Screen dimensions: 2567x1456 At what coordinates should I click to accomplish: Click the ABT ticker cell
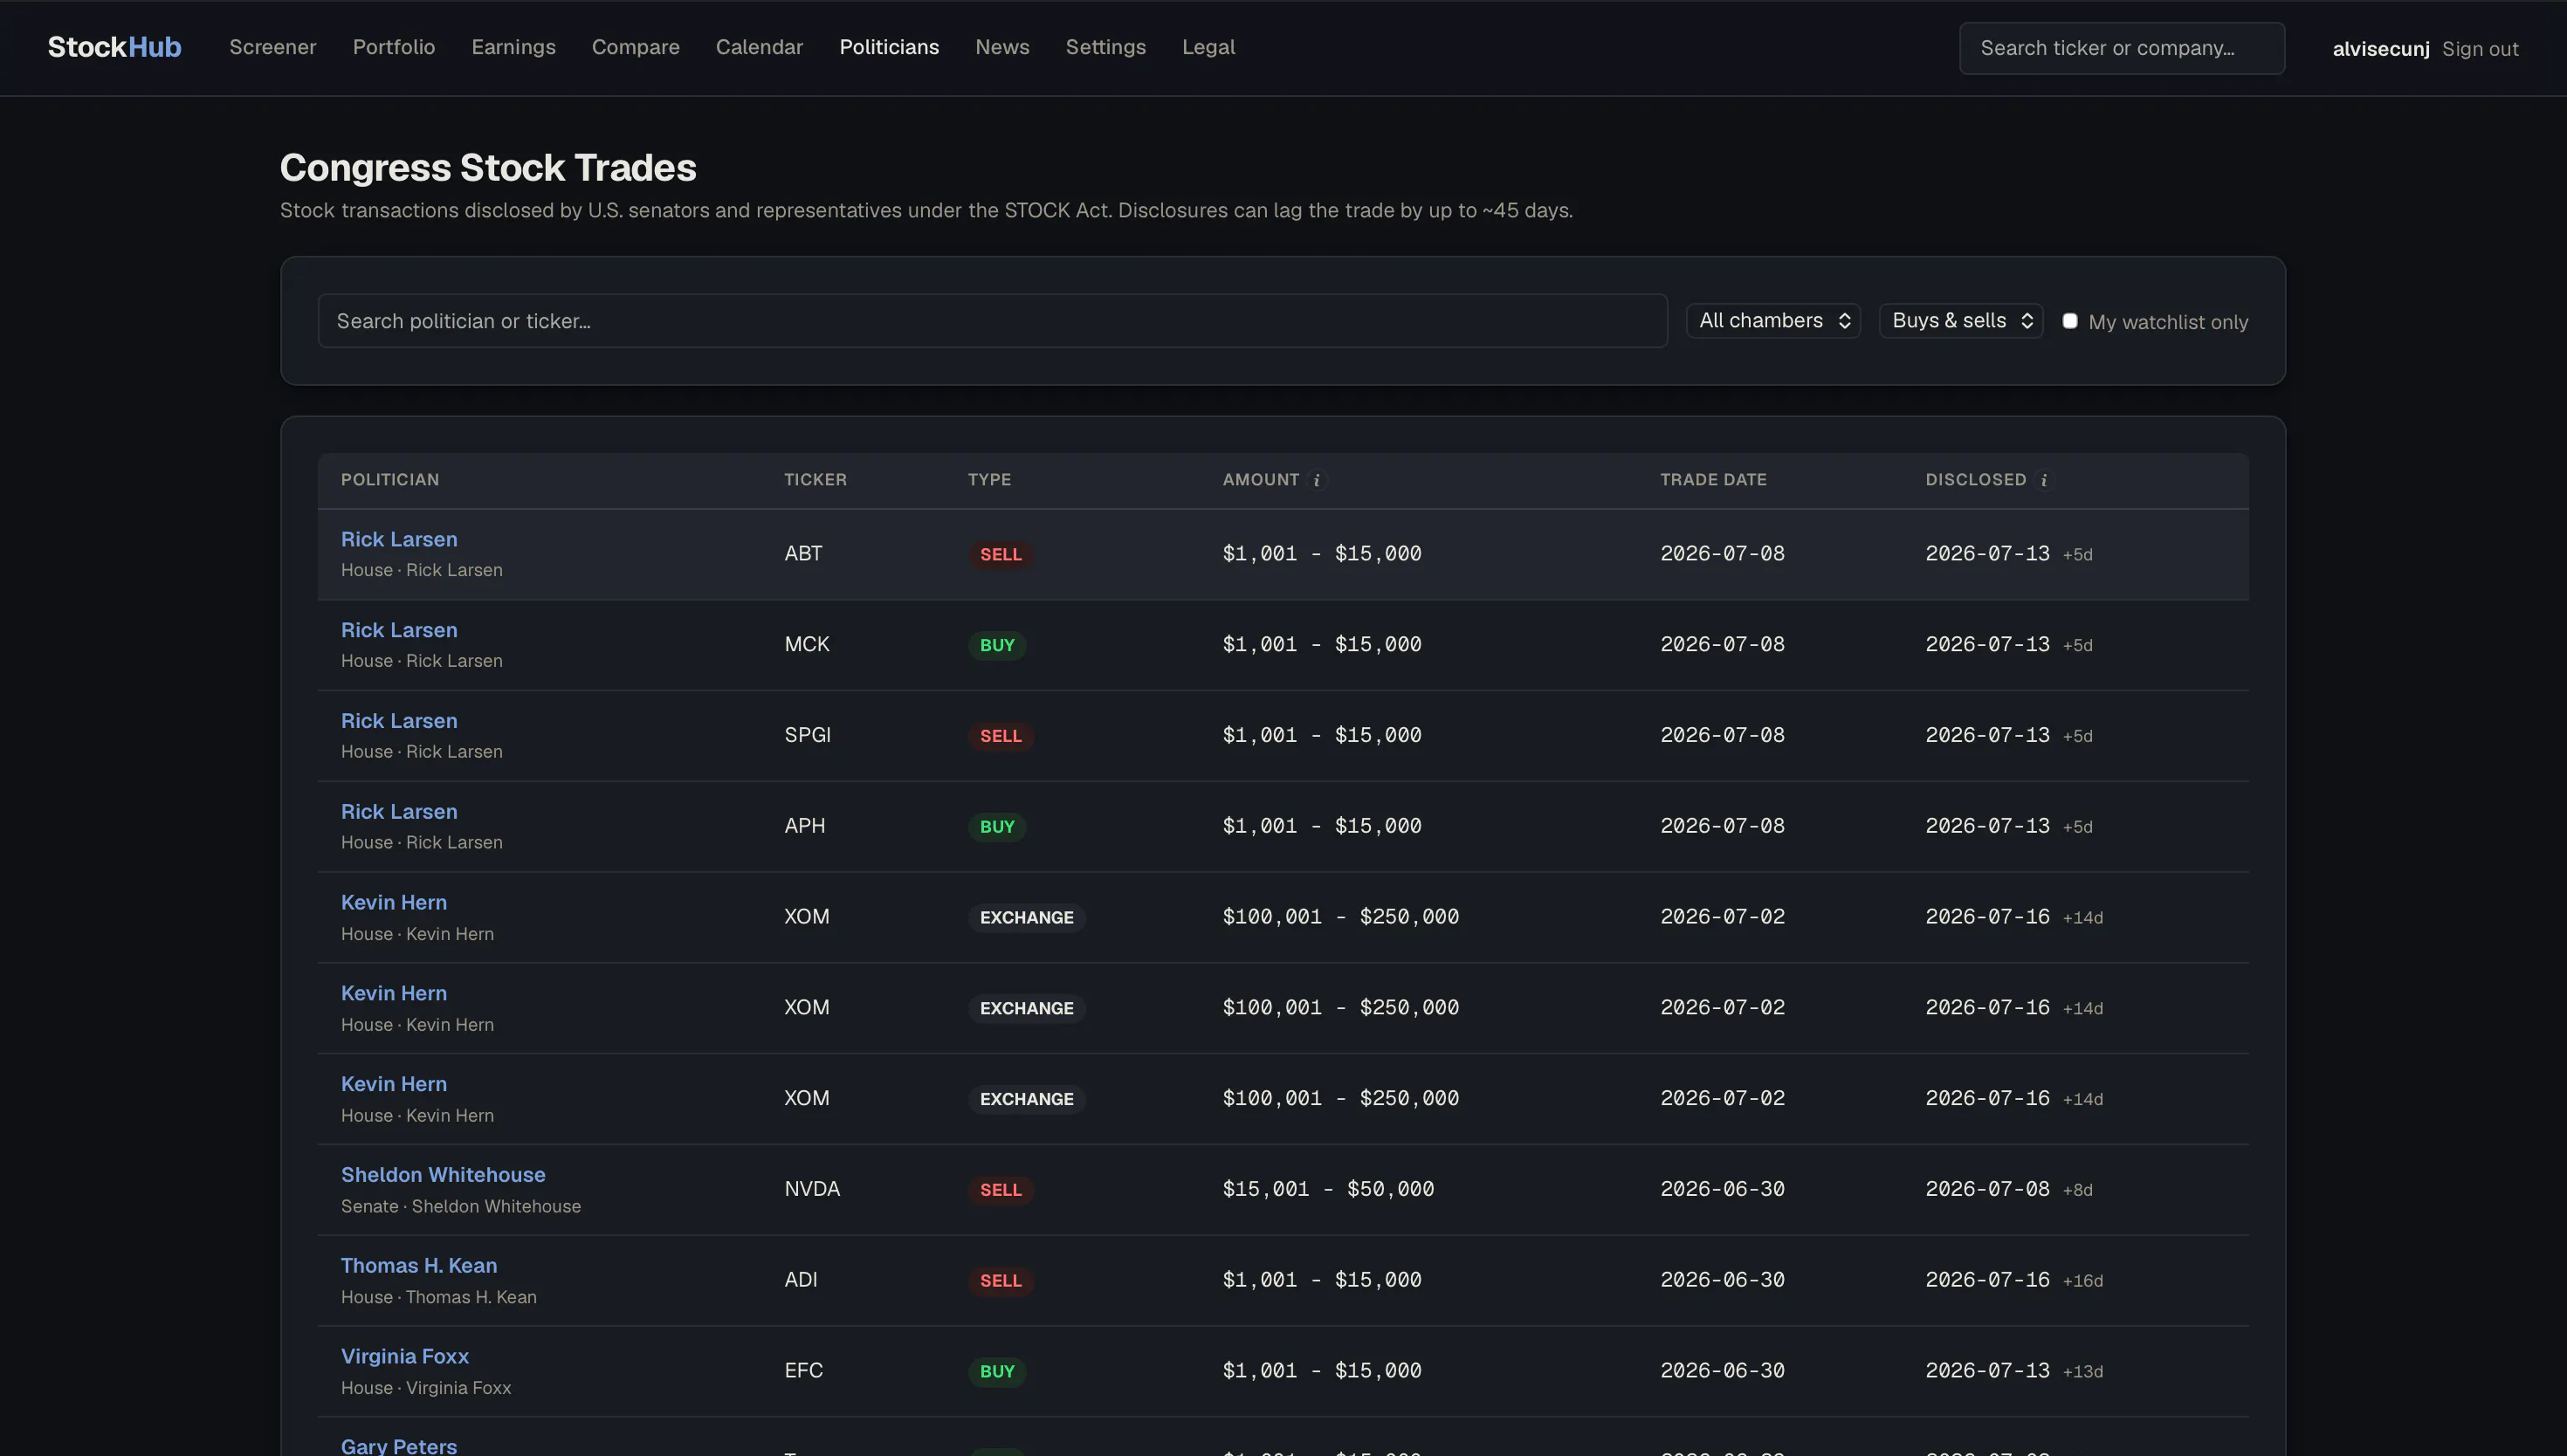click(x=803, y=554)
